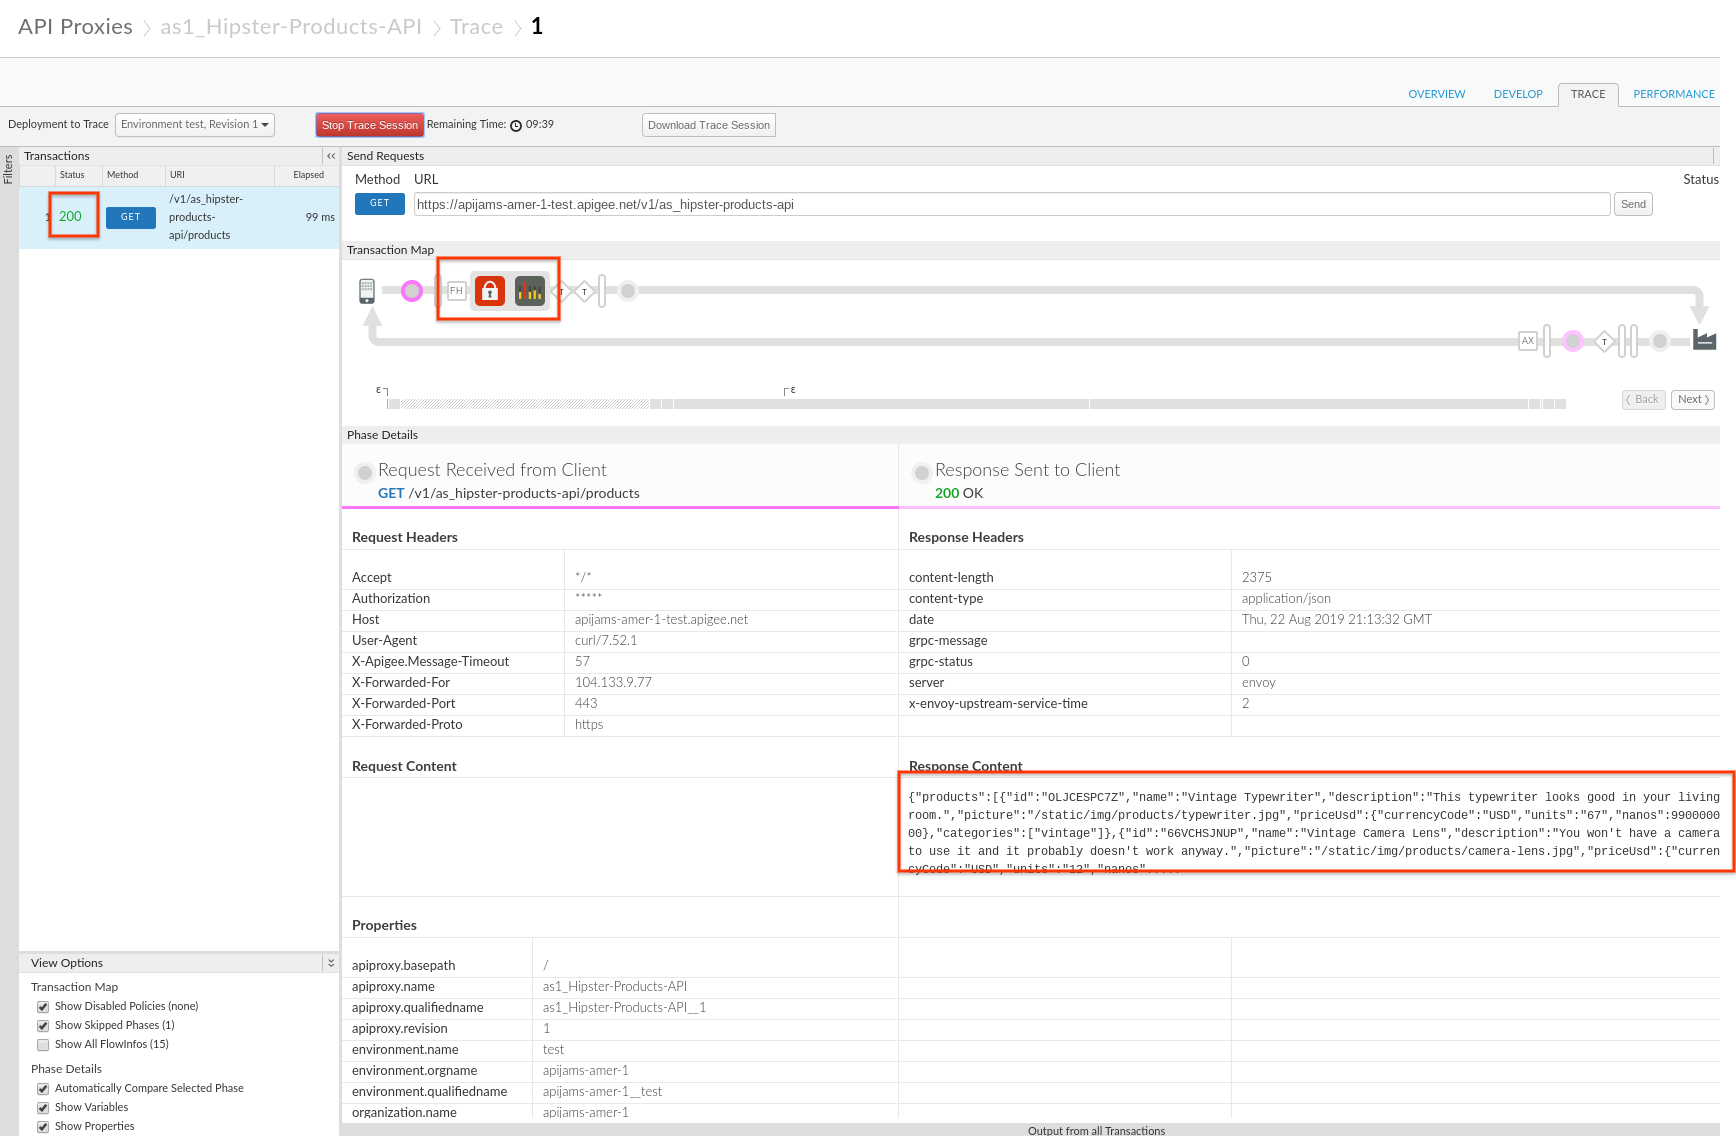Click the Elapsed column header
The image size is (1736, 1136).
[x=309, y=175]
